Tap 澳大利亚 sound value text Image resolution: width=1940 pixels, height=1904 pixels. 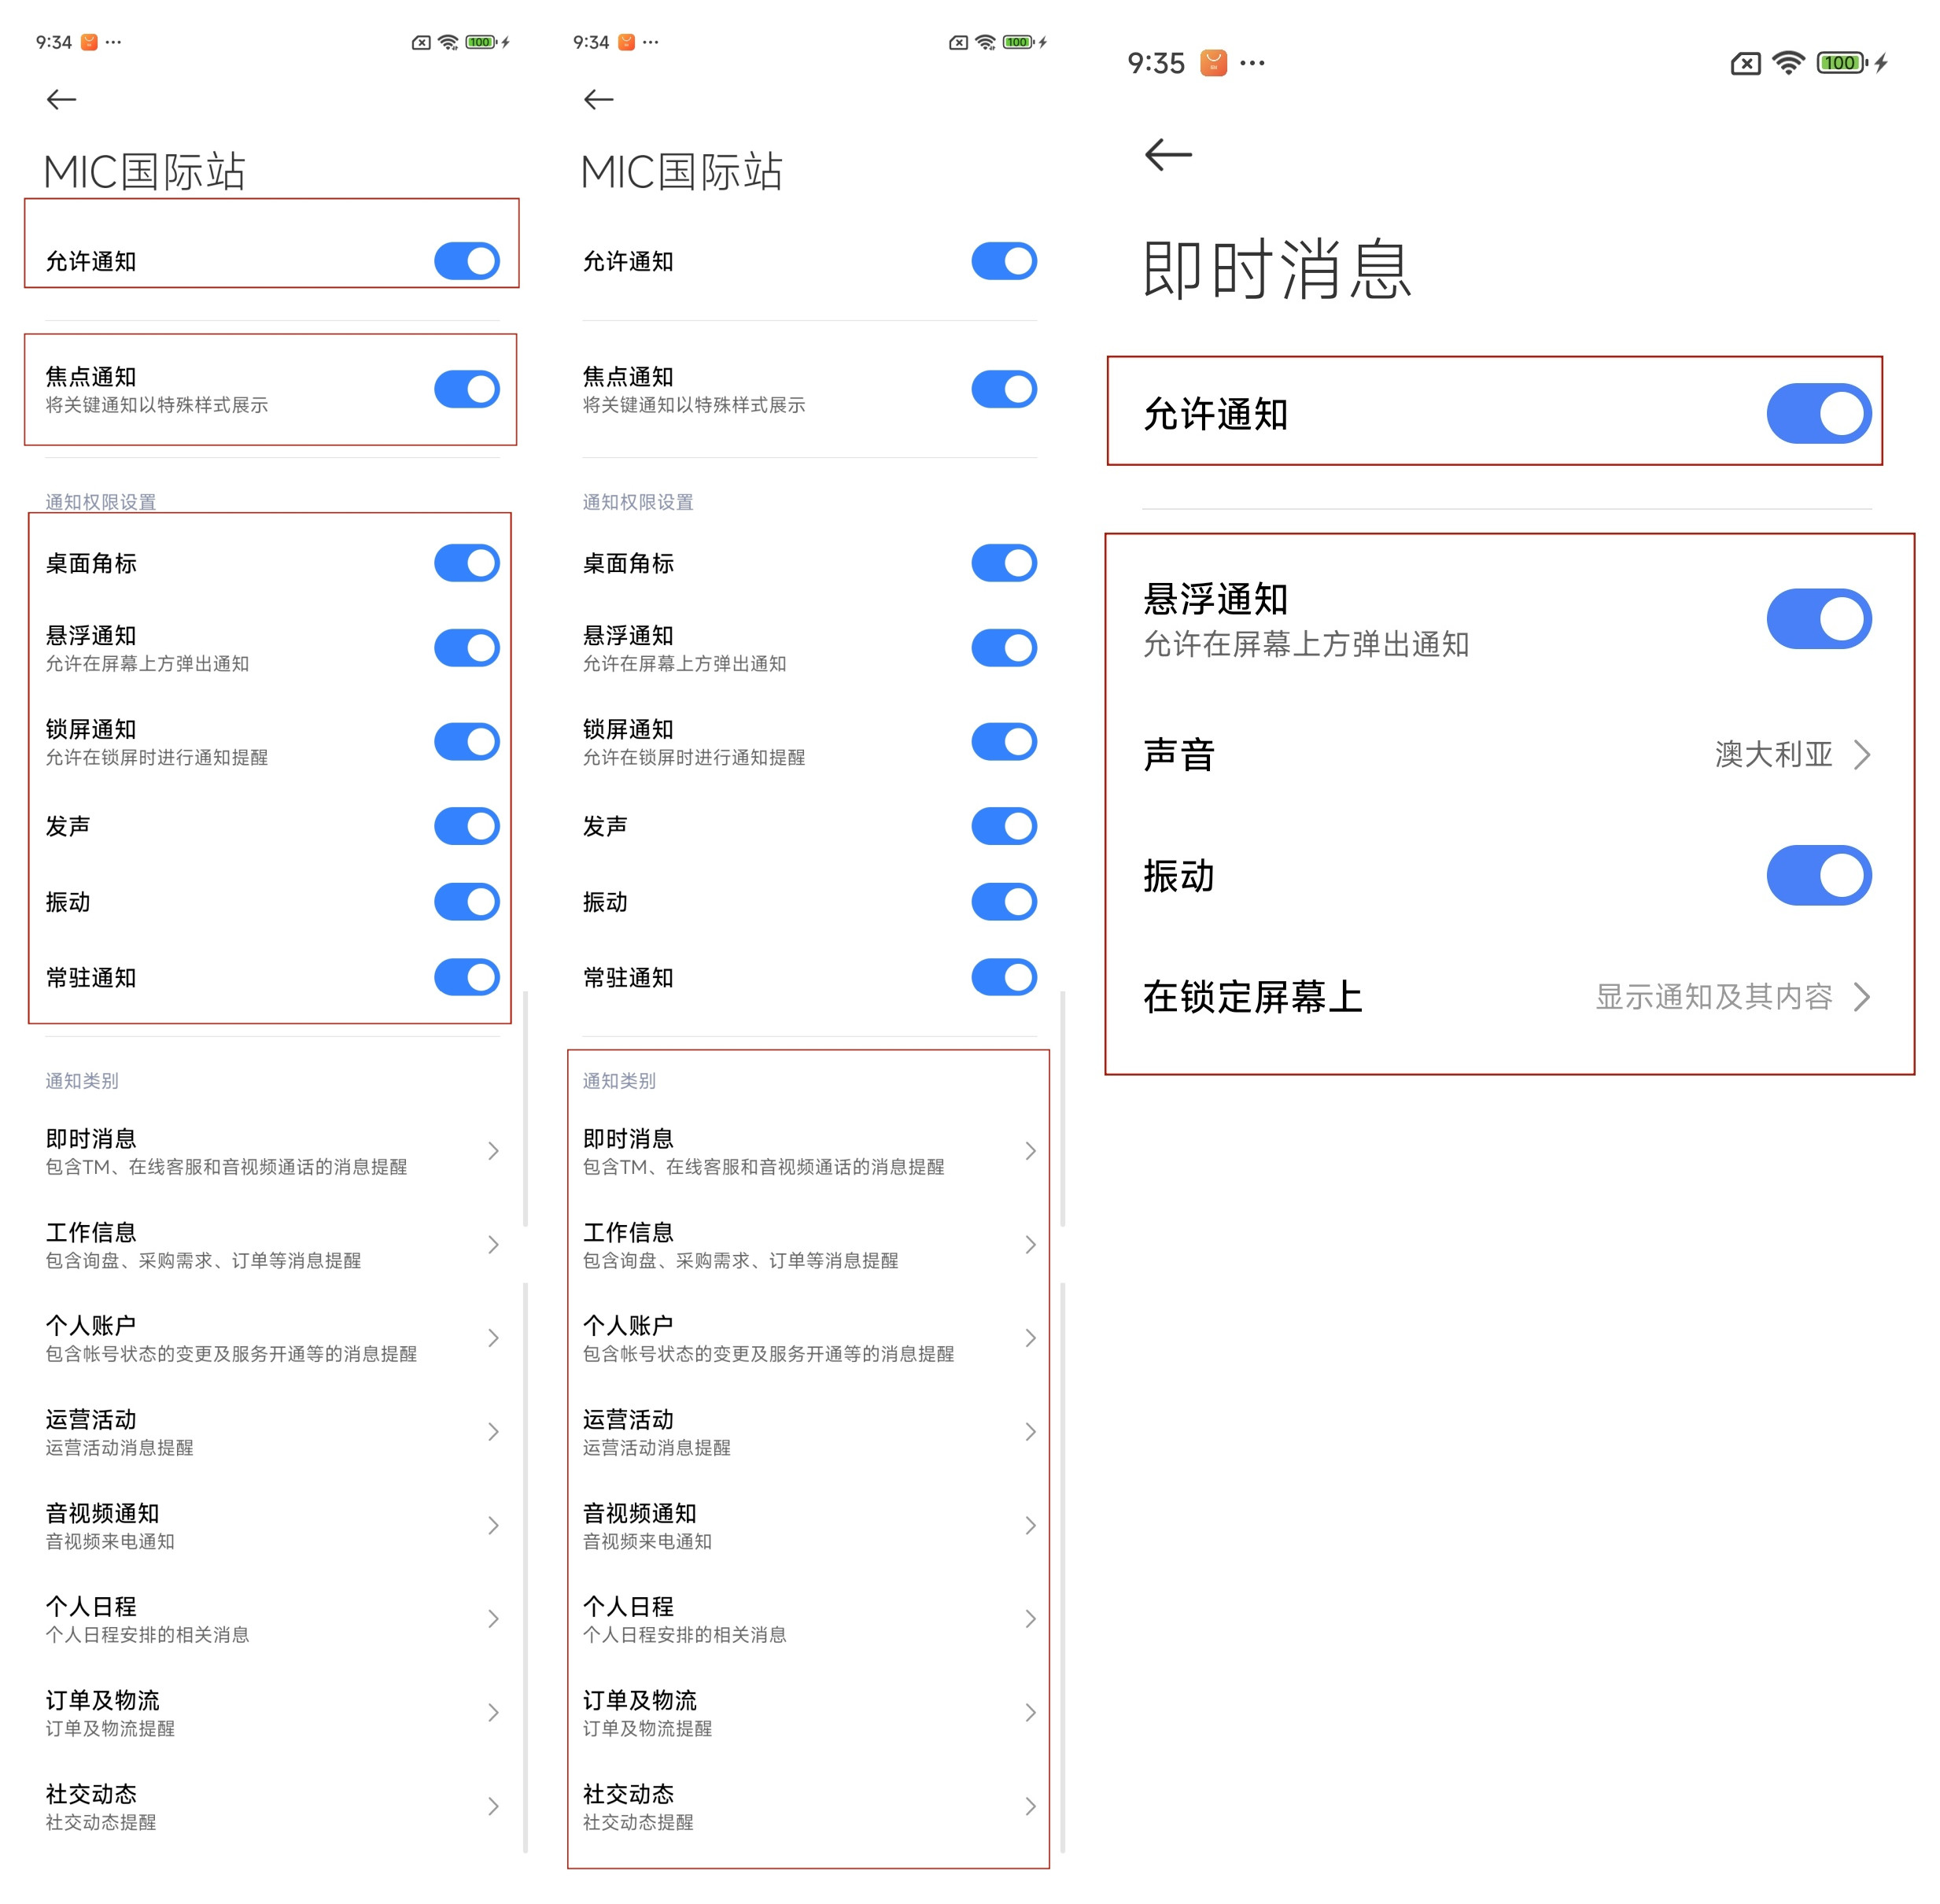click(1773, 754)
